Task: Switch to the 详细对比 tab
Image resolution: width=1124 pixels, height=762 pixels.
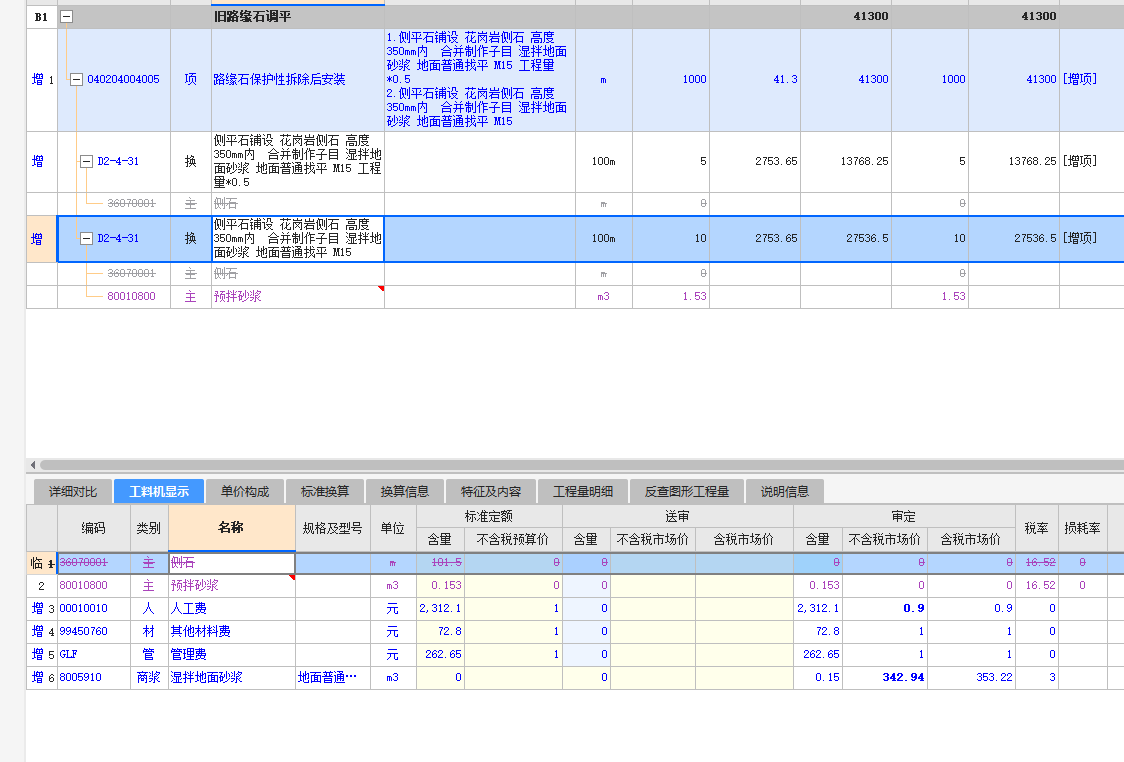Action: [x=73, y=491]
